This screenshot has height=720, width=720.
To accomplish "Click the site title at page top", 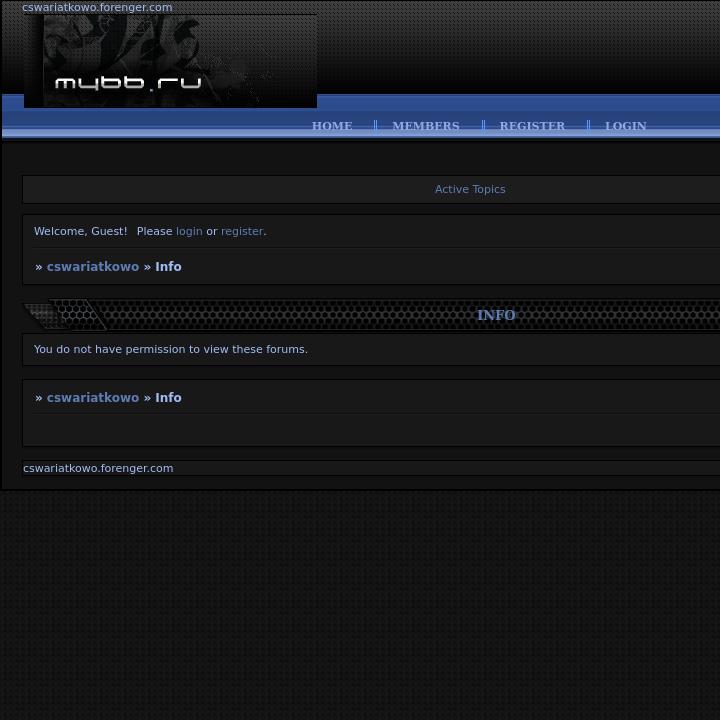I will coord(97,7).
